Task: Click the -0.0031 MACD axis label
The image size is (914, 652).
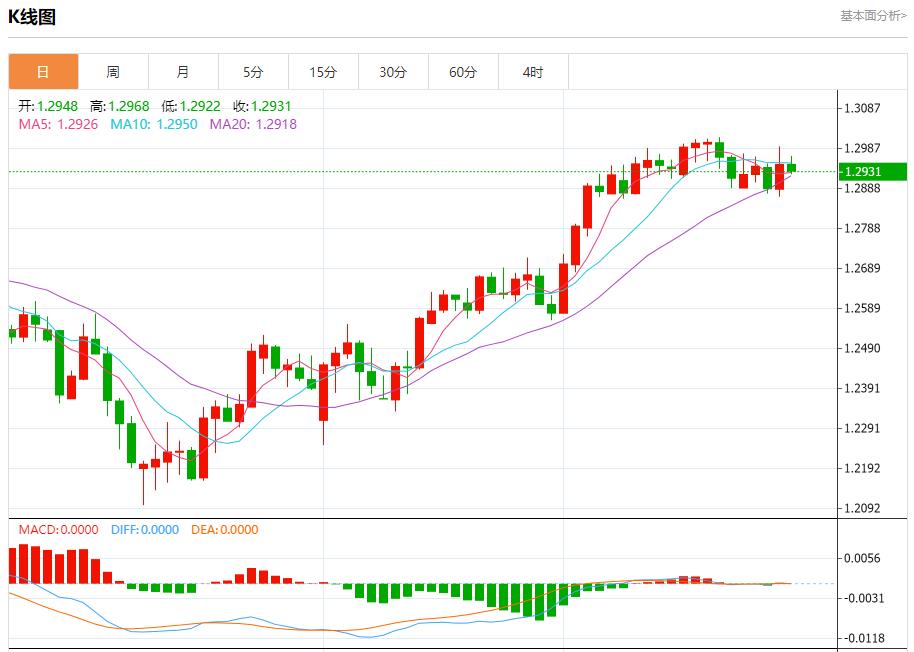Action: pos(864,598)
